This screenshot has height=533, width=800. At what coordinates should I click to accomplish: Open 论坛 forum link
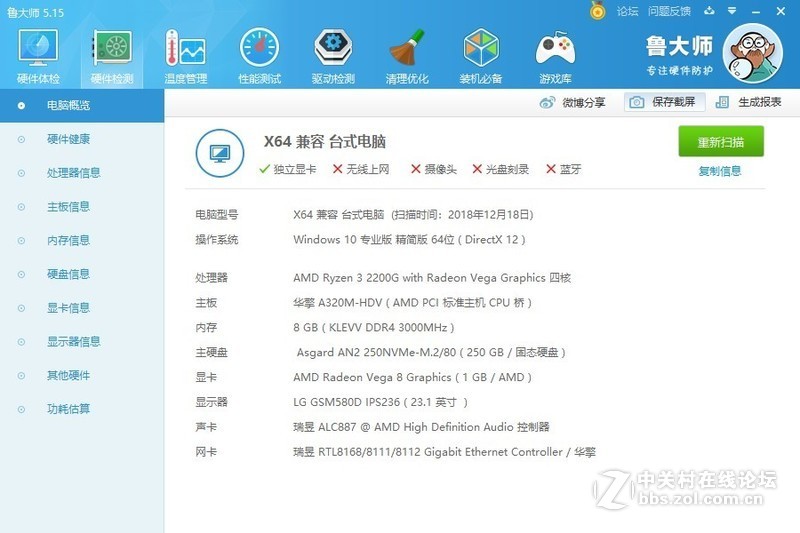coord(627,11)
